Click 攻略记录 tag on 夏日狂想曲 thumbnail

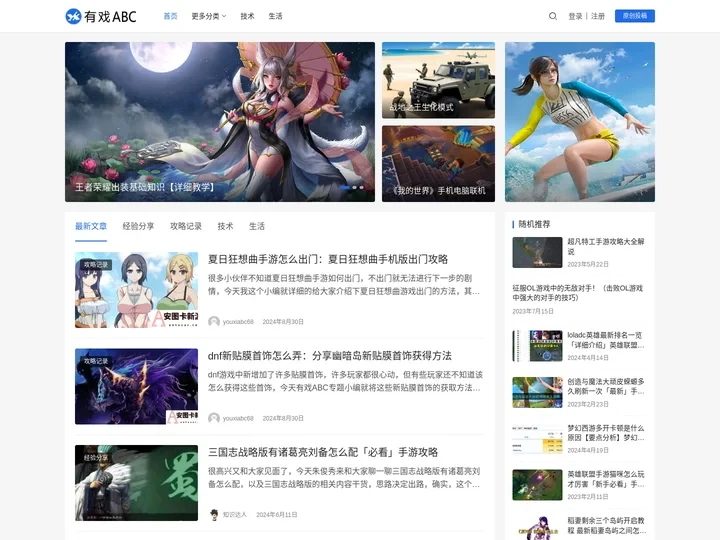(x=96, y=264)
